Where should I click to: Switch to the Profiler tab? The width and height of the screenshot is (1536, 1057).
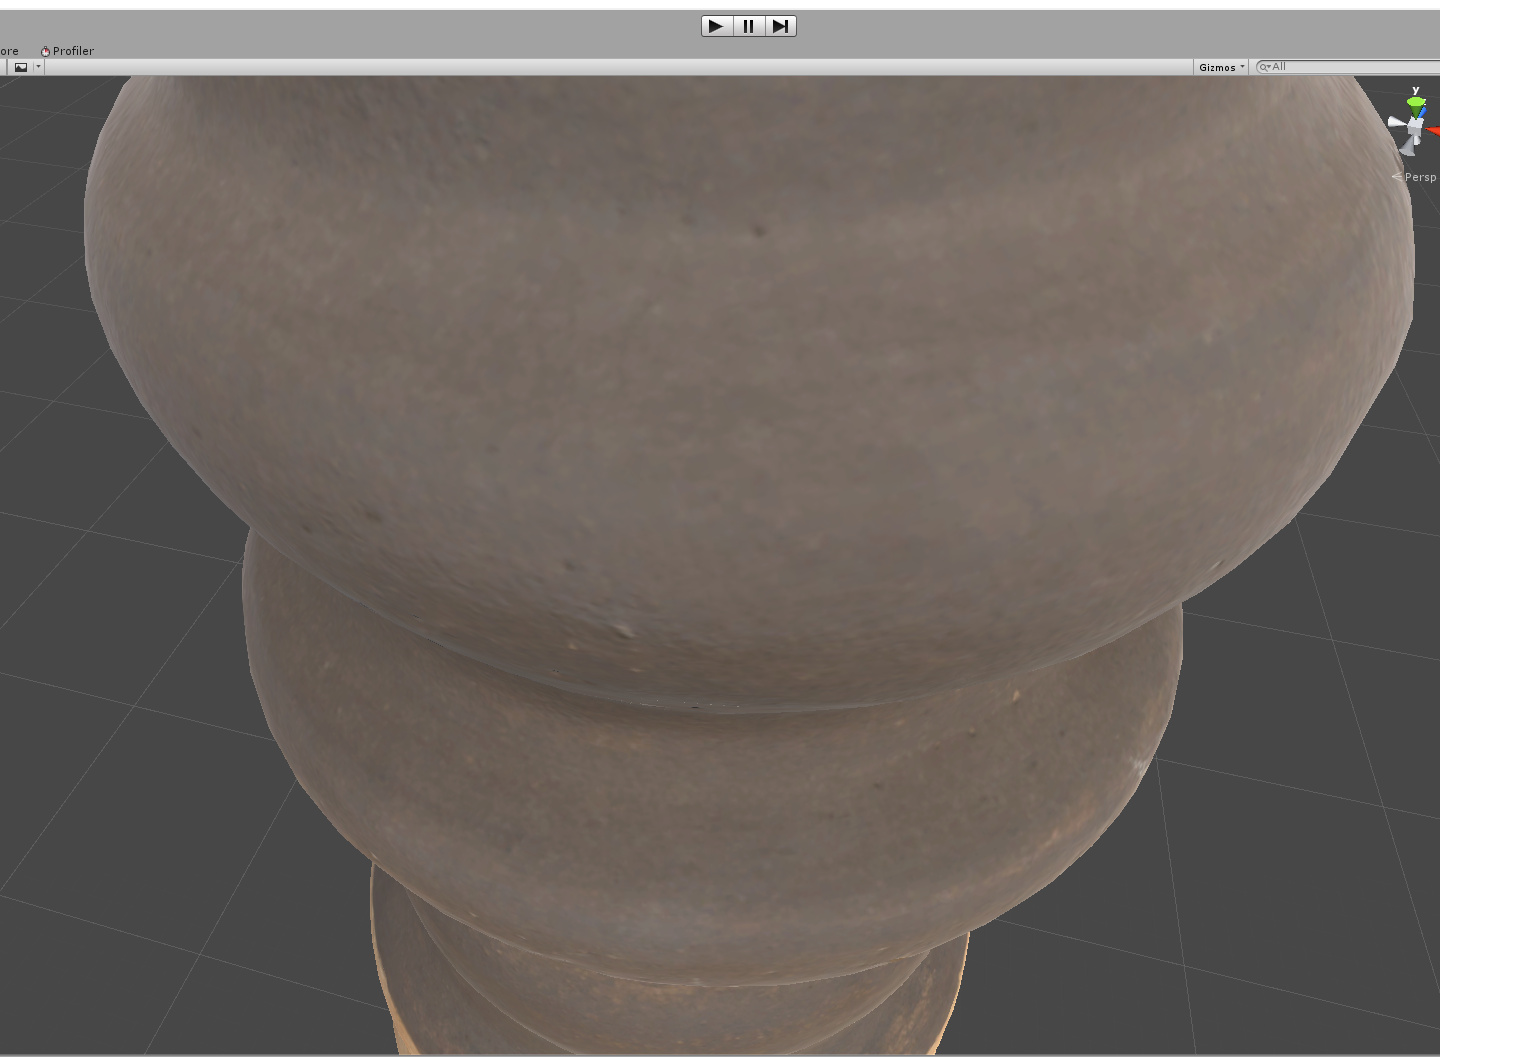click(x=67, y=51)
